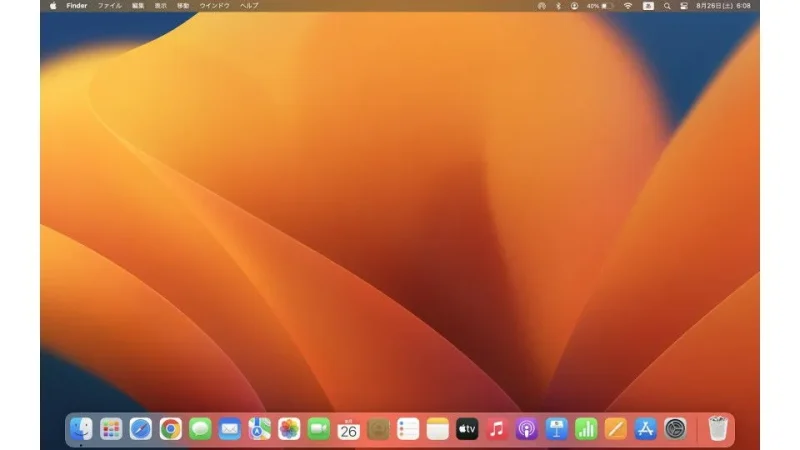Open the App Store

coord(645,429)
